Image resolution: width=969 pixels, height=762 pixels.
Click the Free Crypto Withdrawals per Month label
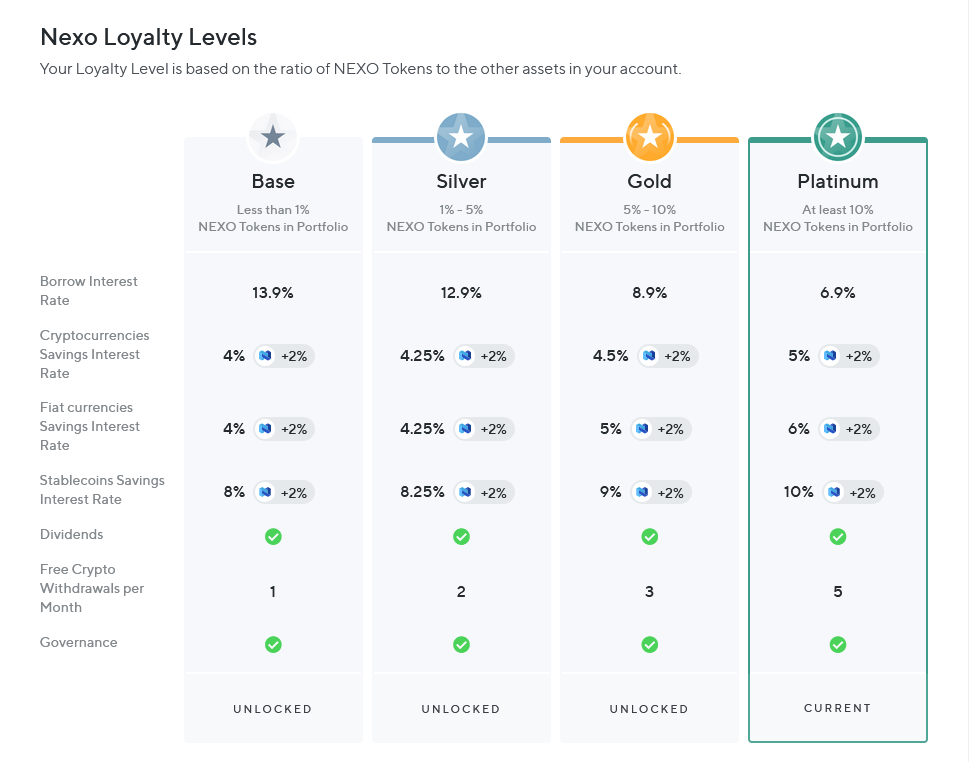point(91,588)
